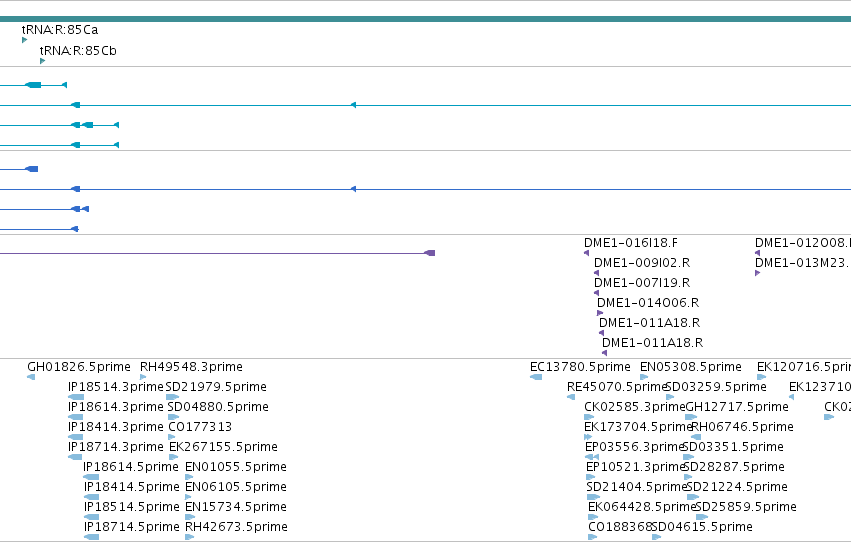
Task: Select EK173704.5prime EST label
Action: click(x=638, y=427)
